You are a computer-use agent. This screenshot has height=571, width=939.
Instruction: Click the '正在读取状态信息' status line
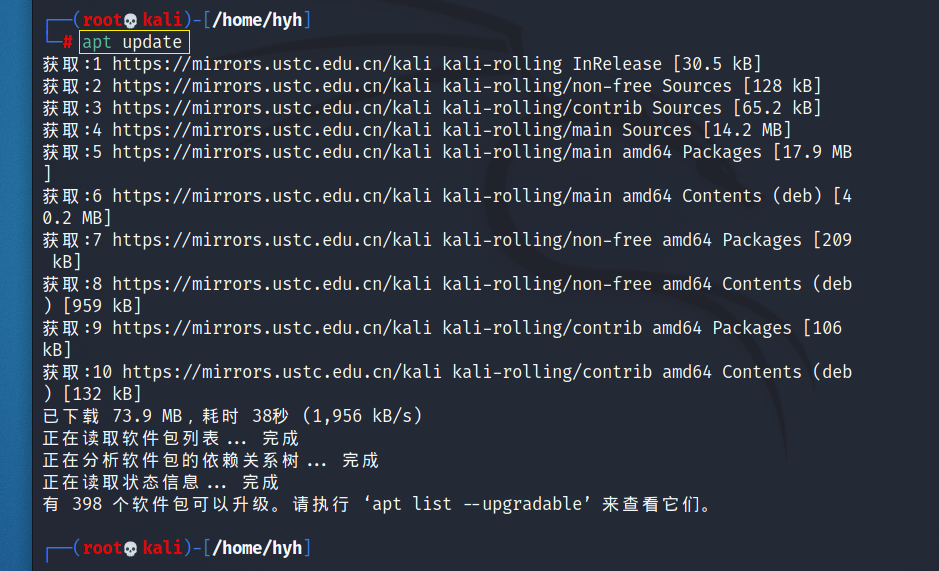coord(160,482)
